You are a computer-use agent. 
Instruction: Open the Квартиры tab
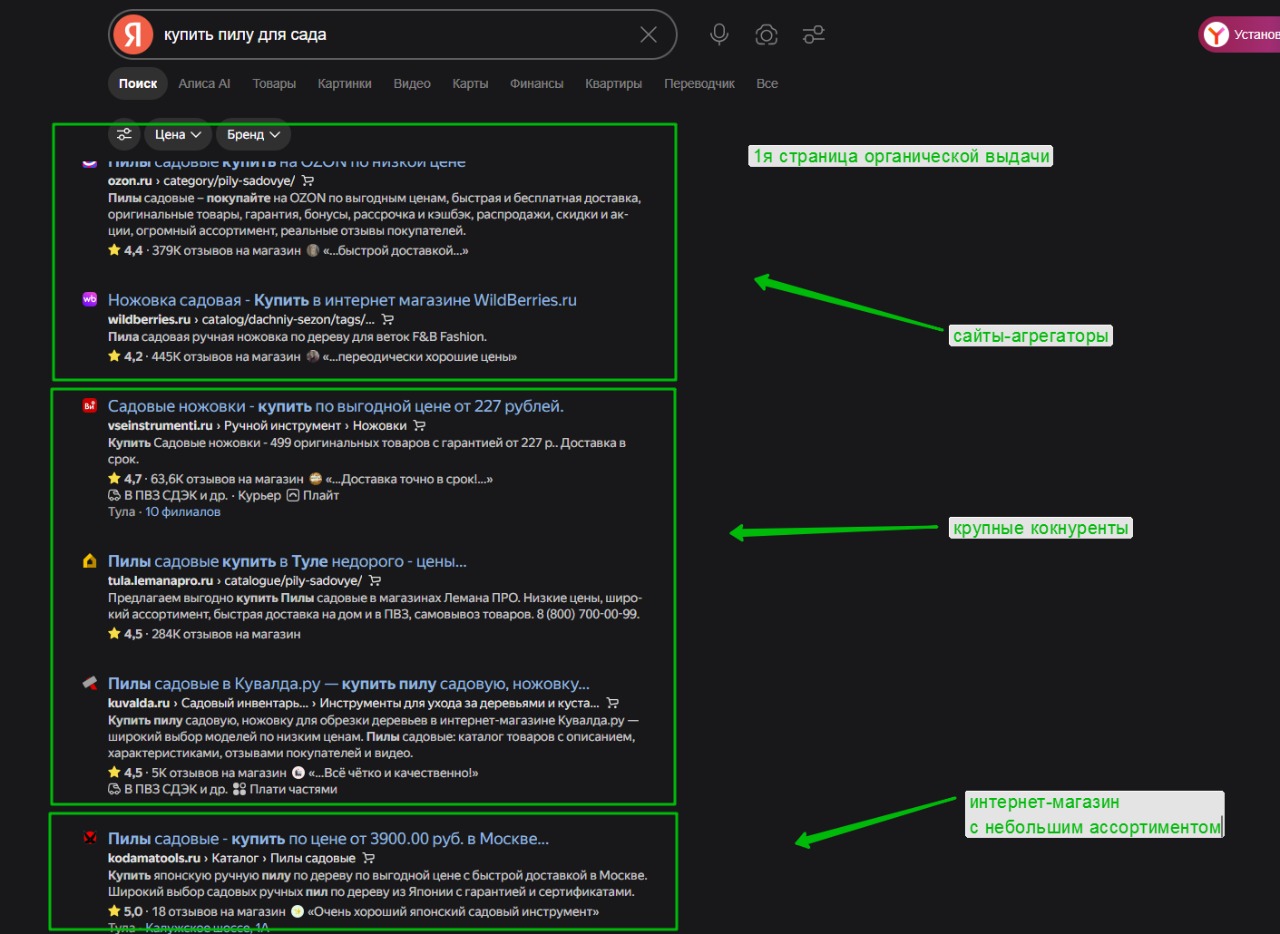click(614, 84)
